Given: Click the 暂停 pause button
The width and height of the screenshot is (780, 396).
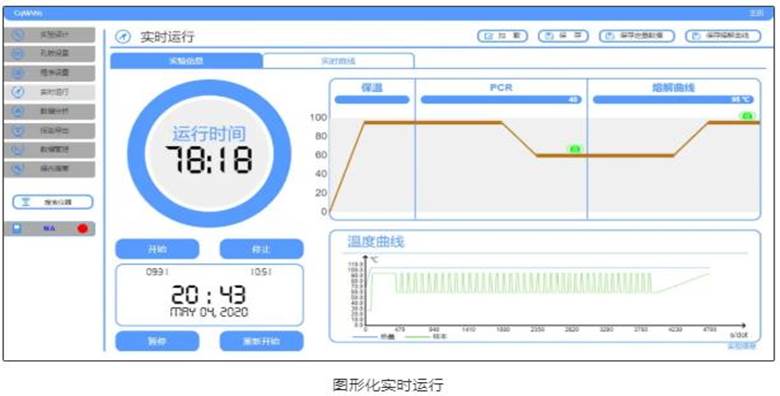Looking at the screenshot, I should coord(157,341).
